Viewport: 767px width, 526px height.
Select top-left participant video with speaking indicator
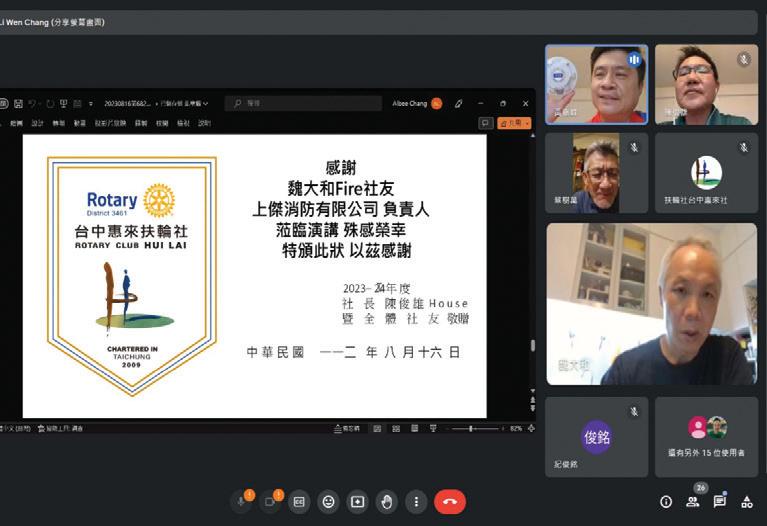(597, 85)
